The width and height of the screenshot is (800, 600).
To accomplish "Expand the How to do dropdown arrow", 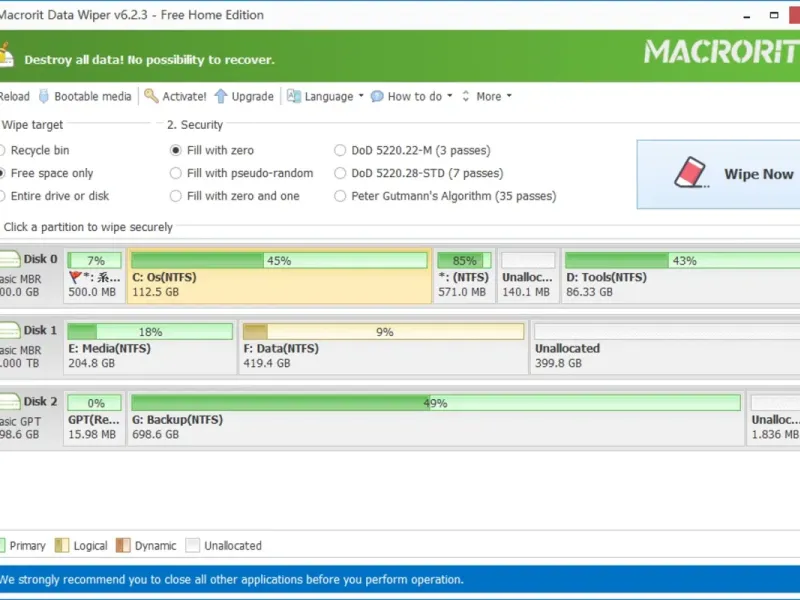I will pyautogui.click(x=449, y=96).
